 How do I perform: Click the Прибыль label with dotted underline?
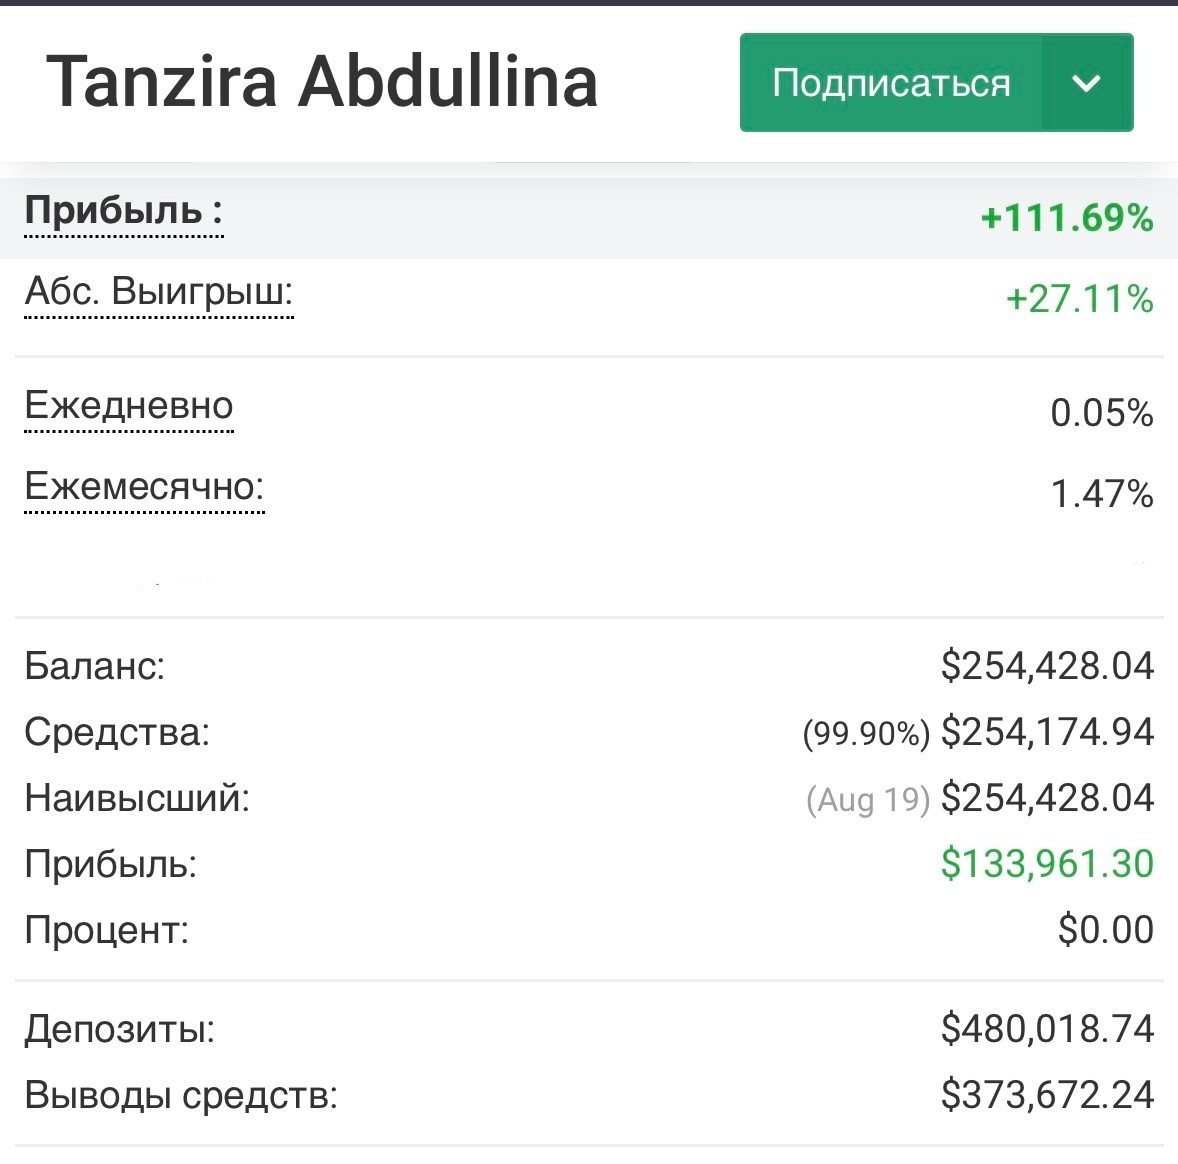(123, 211)
